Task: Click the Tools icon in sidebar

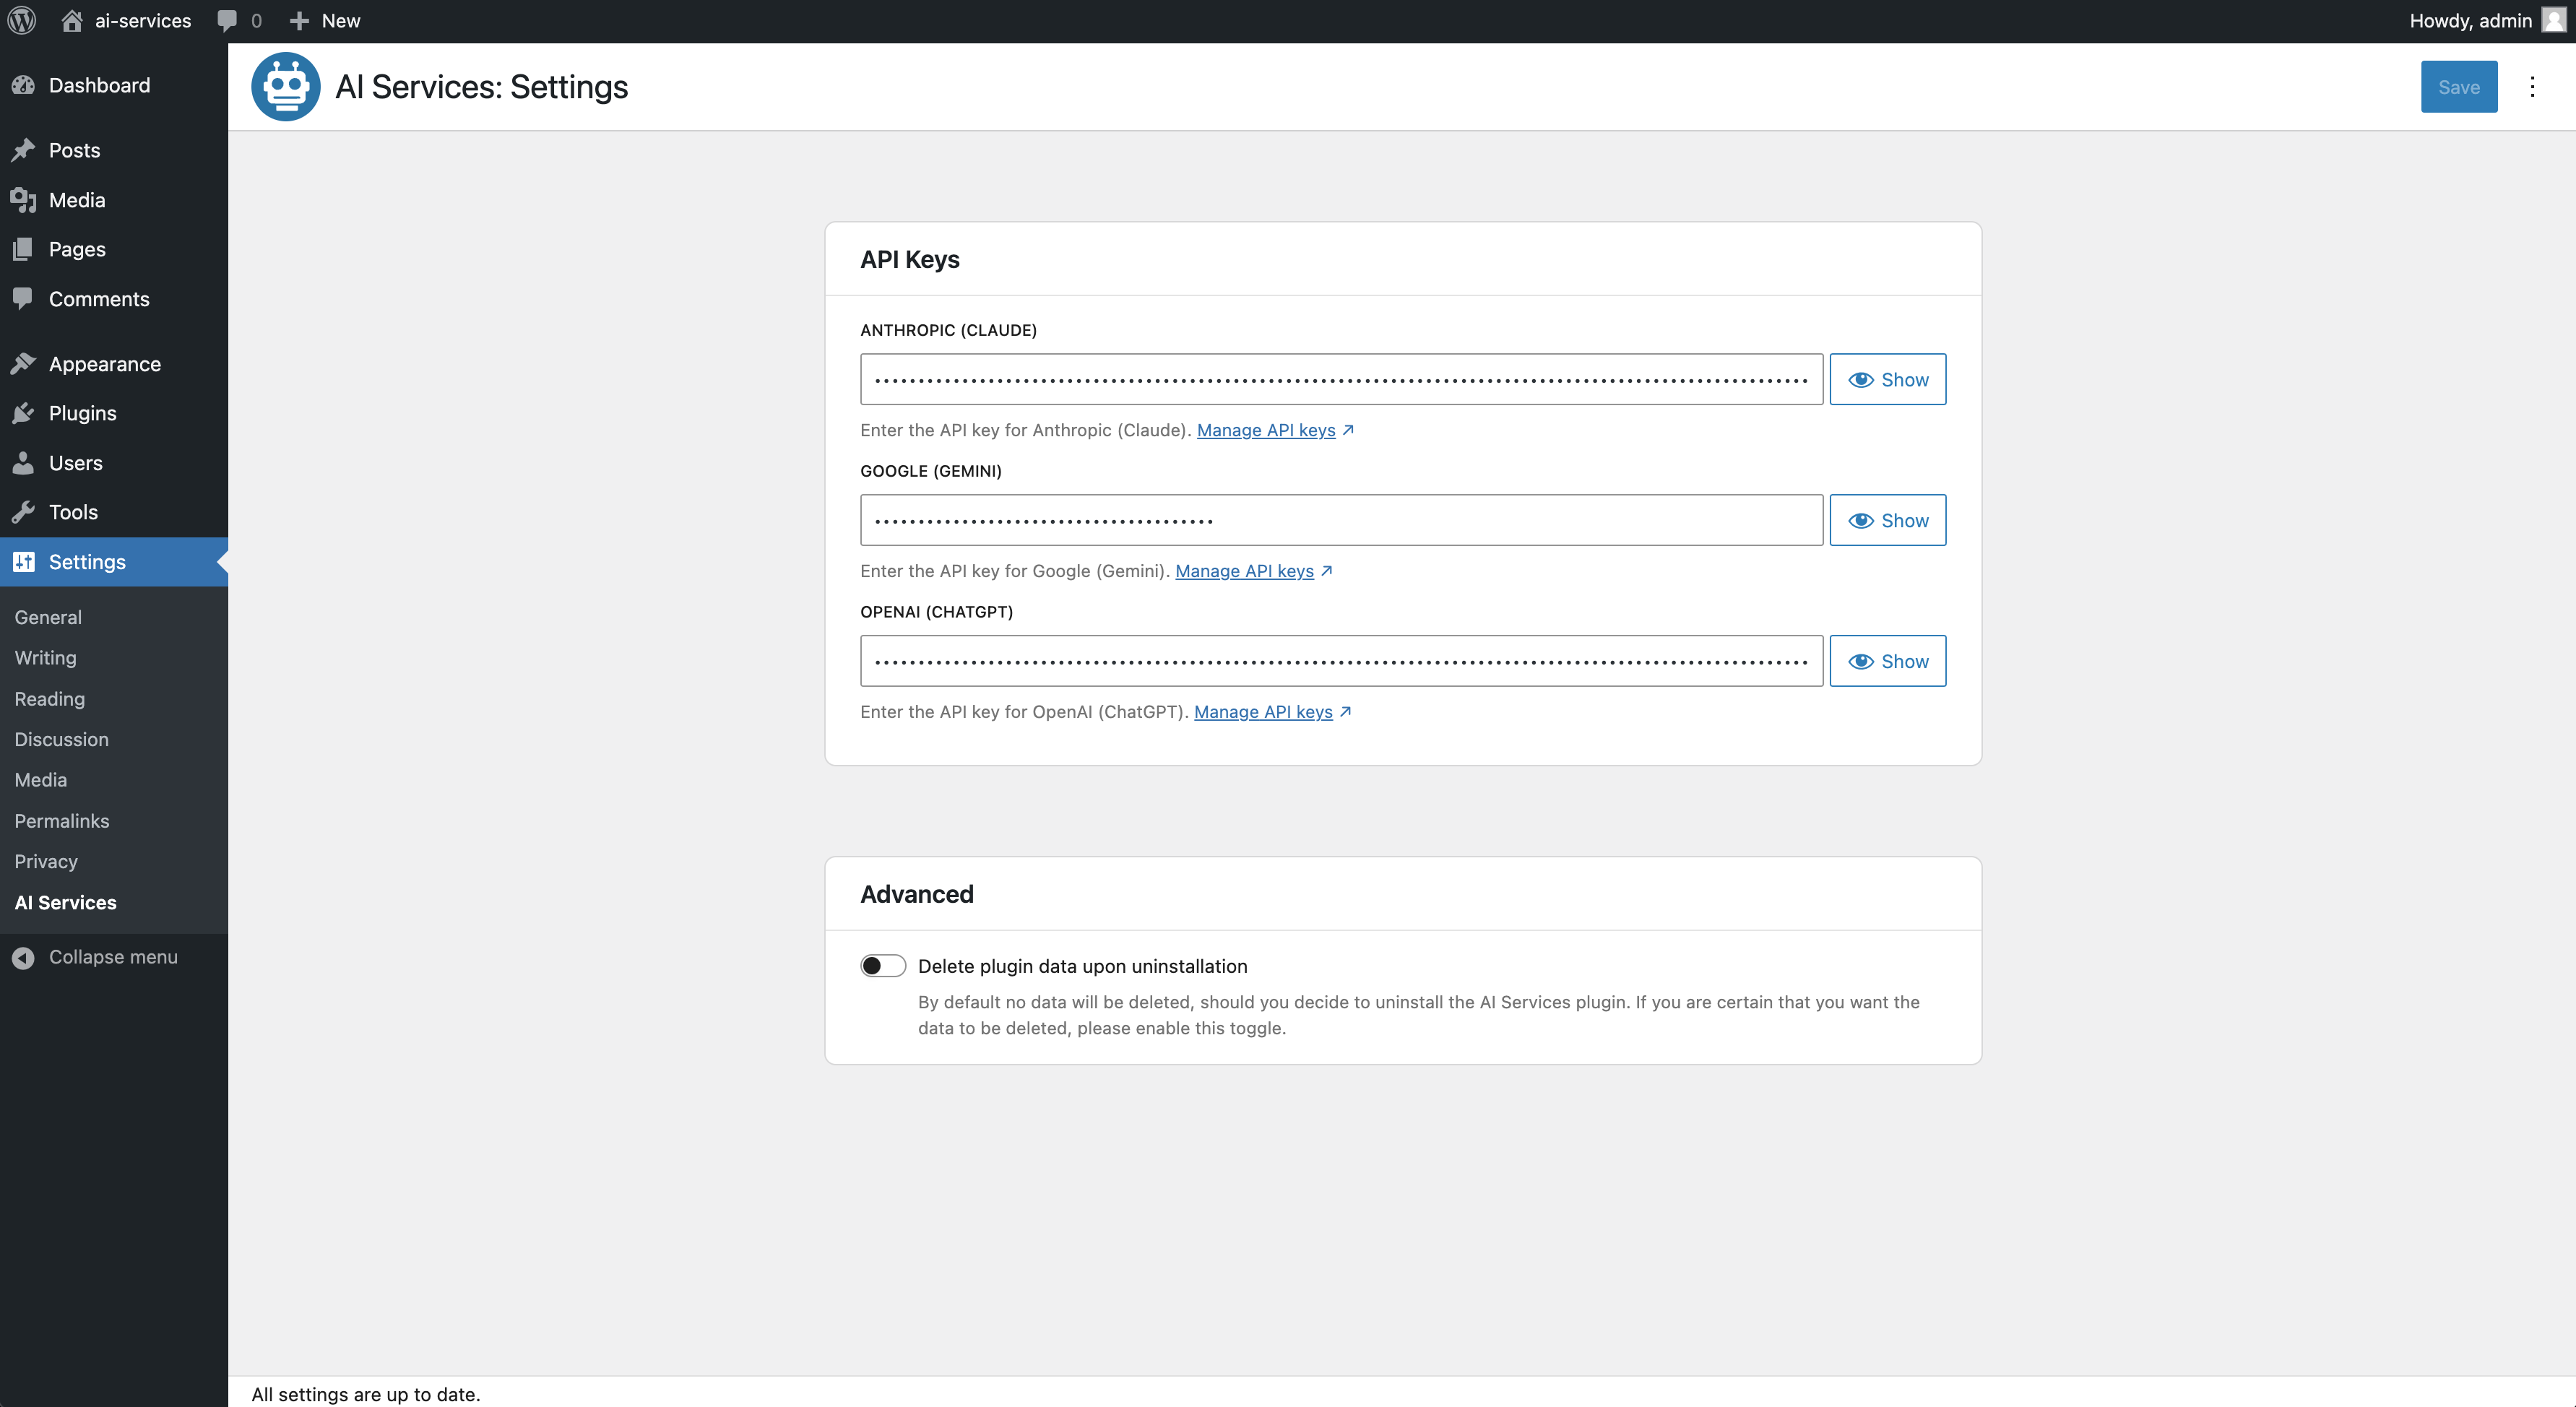Action: 25,511
